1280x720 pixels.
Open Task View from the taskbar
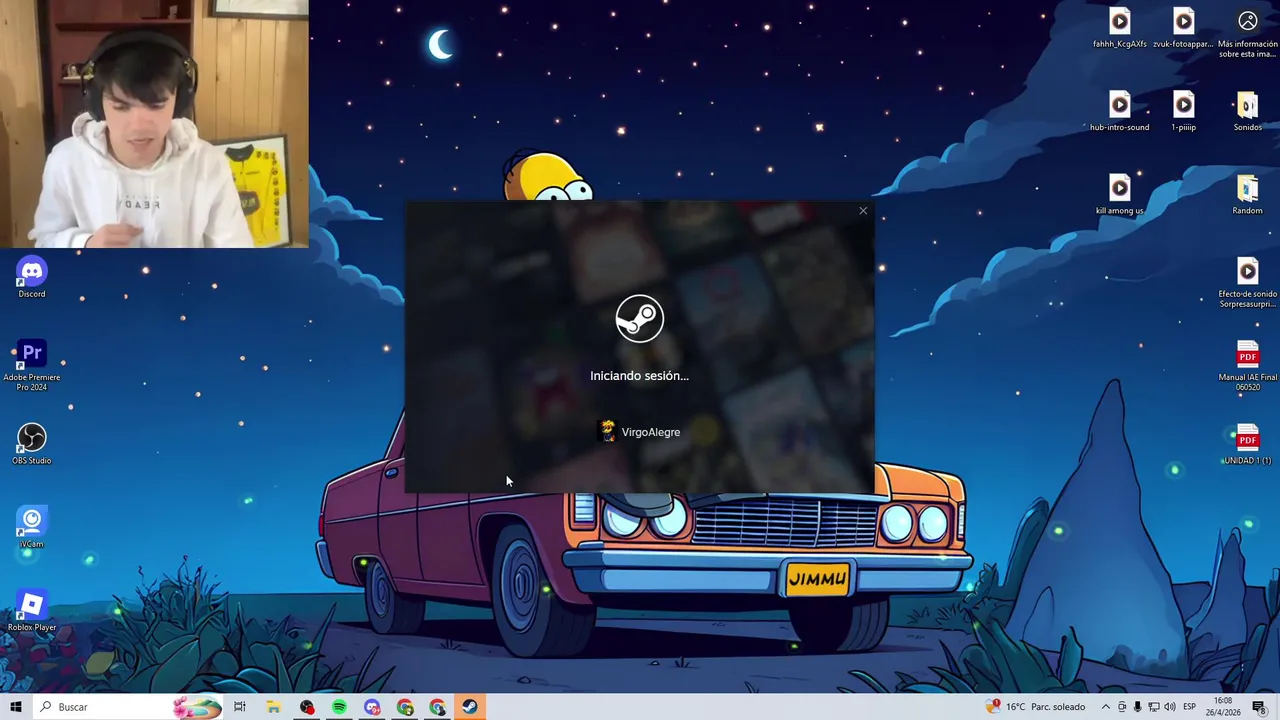240,707
